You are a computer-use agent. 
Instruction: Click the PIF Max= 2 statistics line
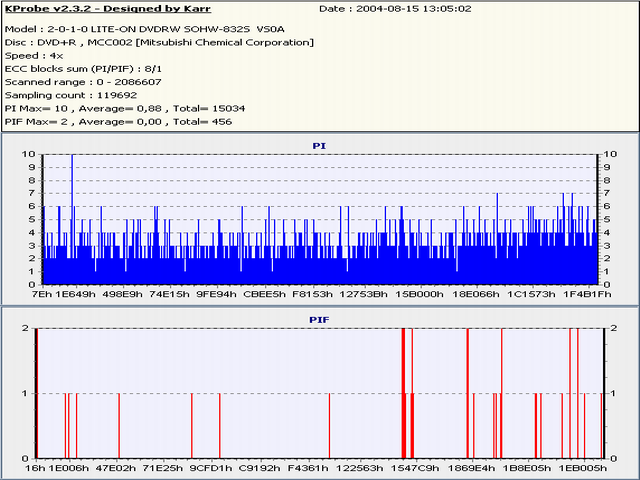point(118,122)
